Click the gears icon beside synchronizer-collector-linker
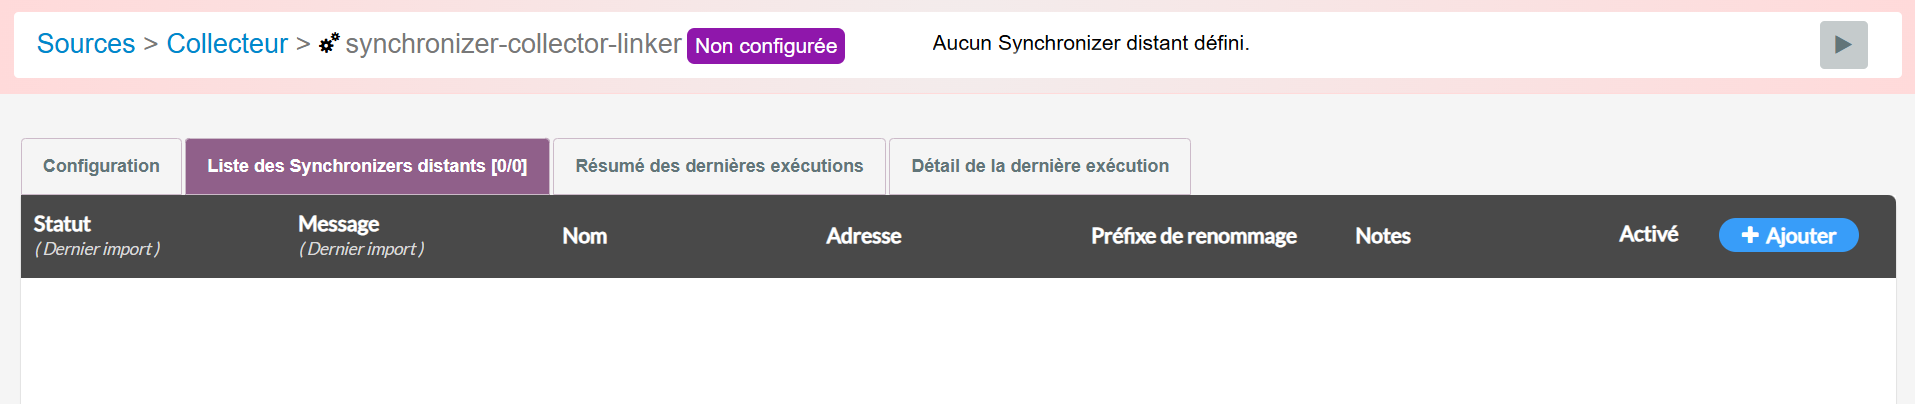Image resolution: width=1915 pixels, height=404 pixels. coord(329,43)
